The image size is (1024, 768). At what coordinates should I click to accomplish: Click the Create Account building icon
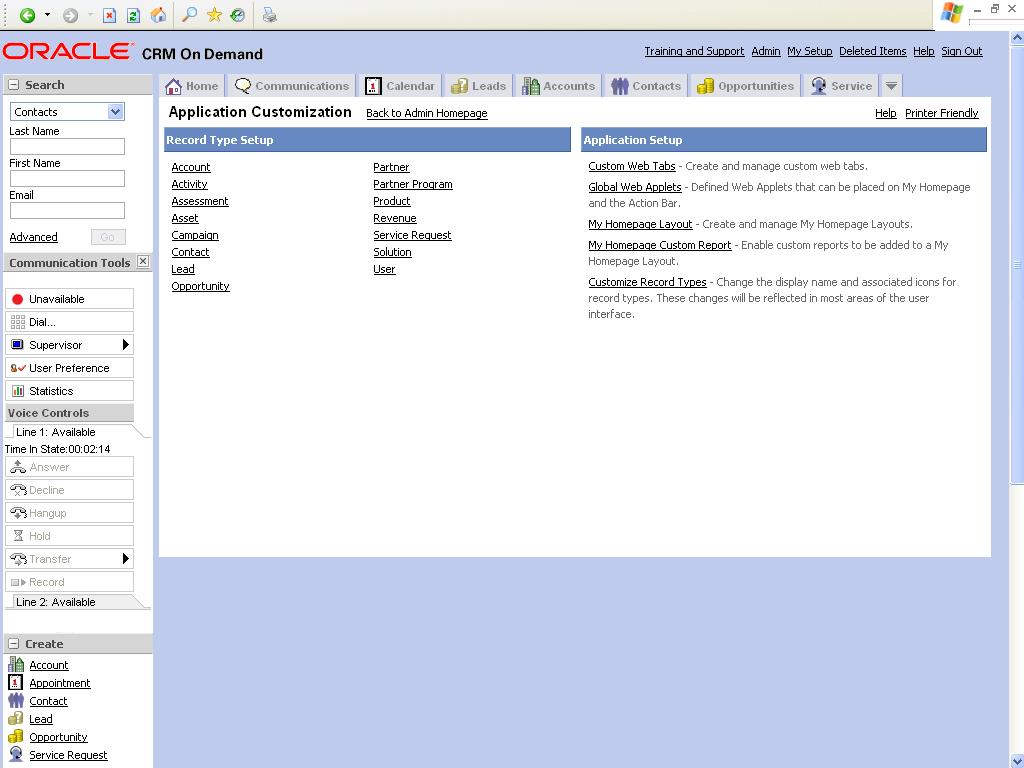pyautogui.click(x=16, y=664)
